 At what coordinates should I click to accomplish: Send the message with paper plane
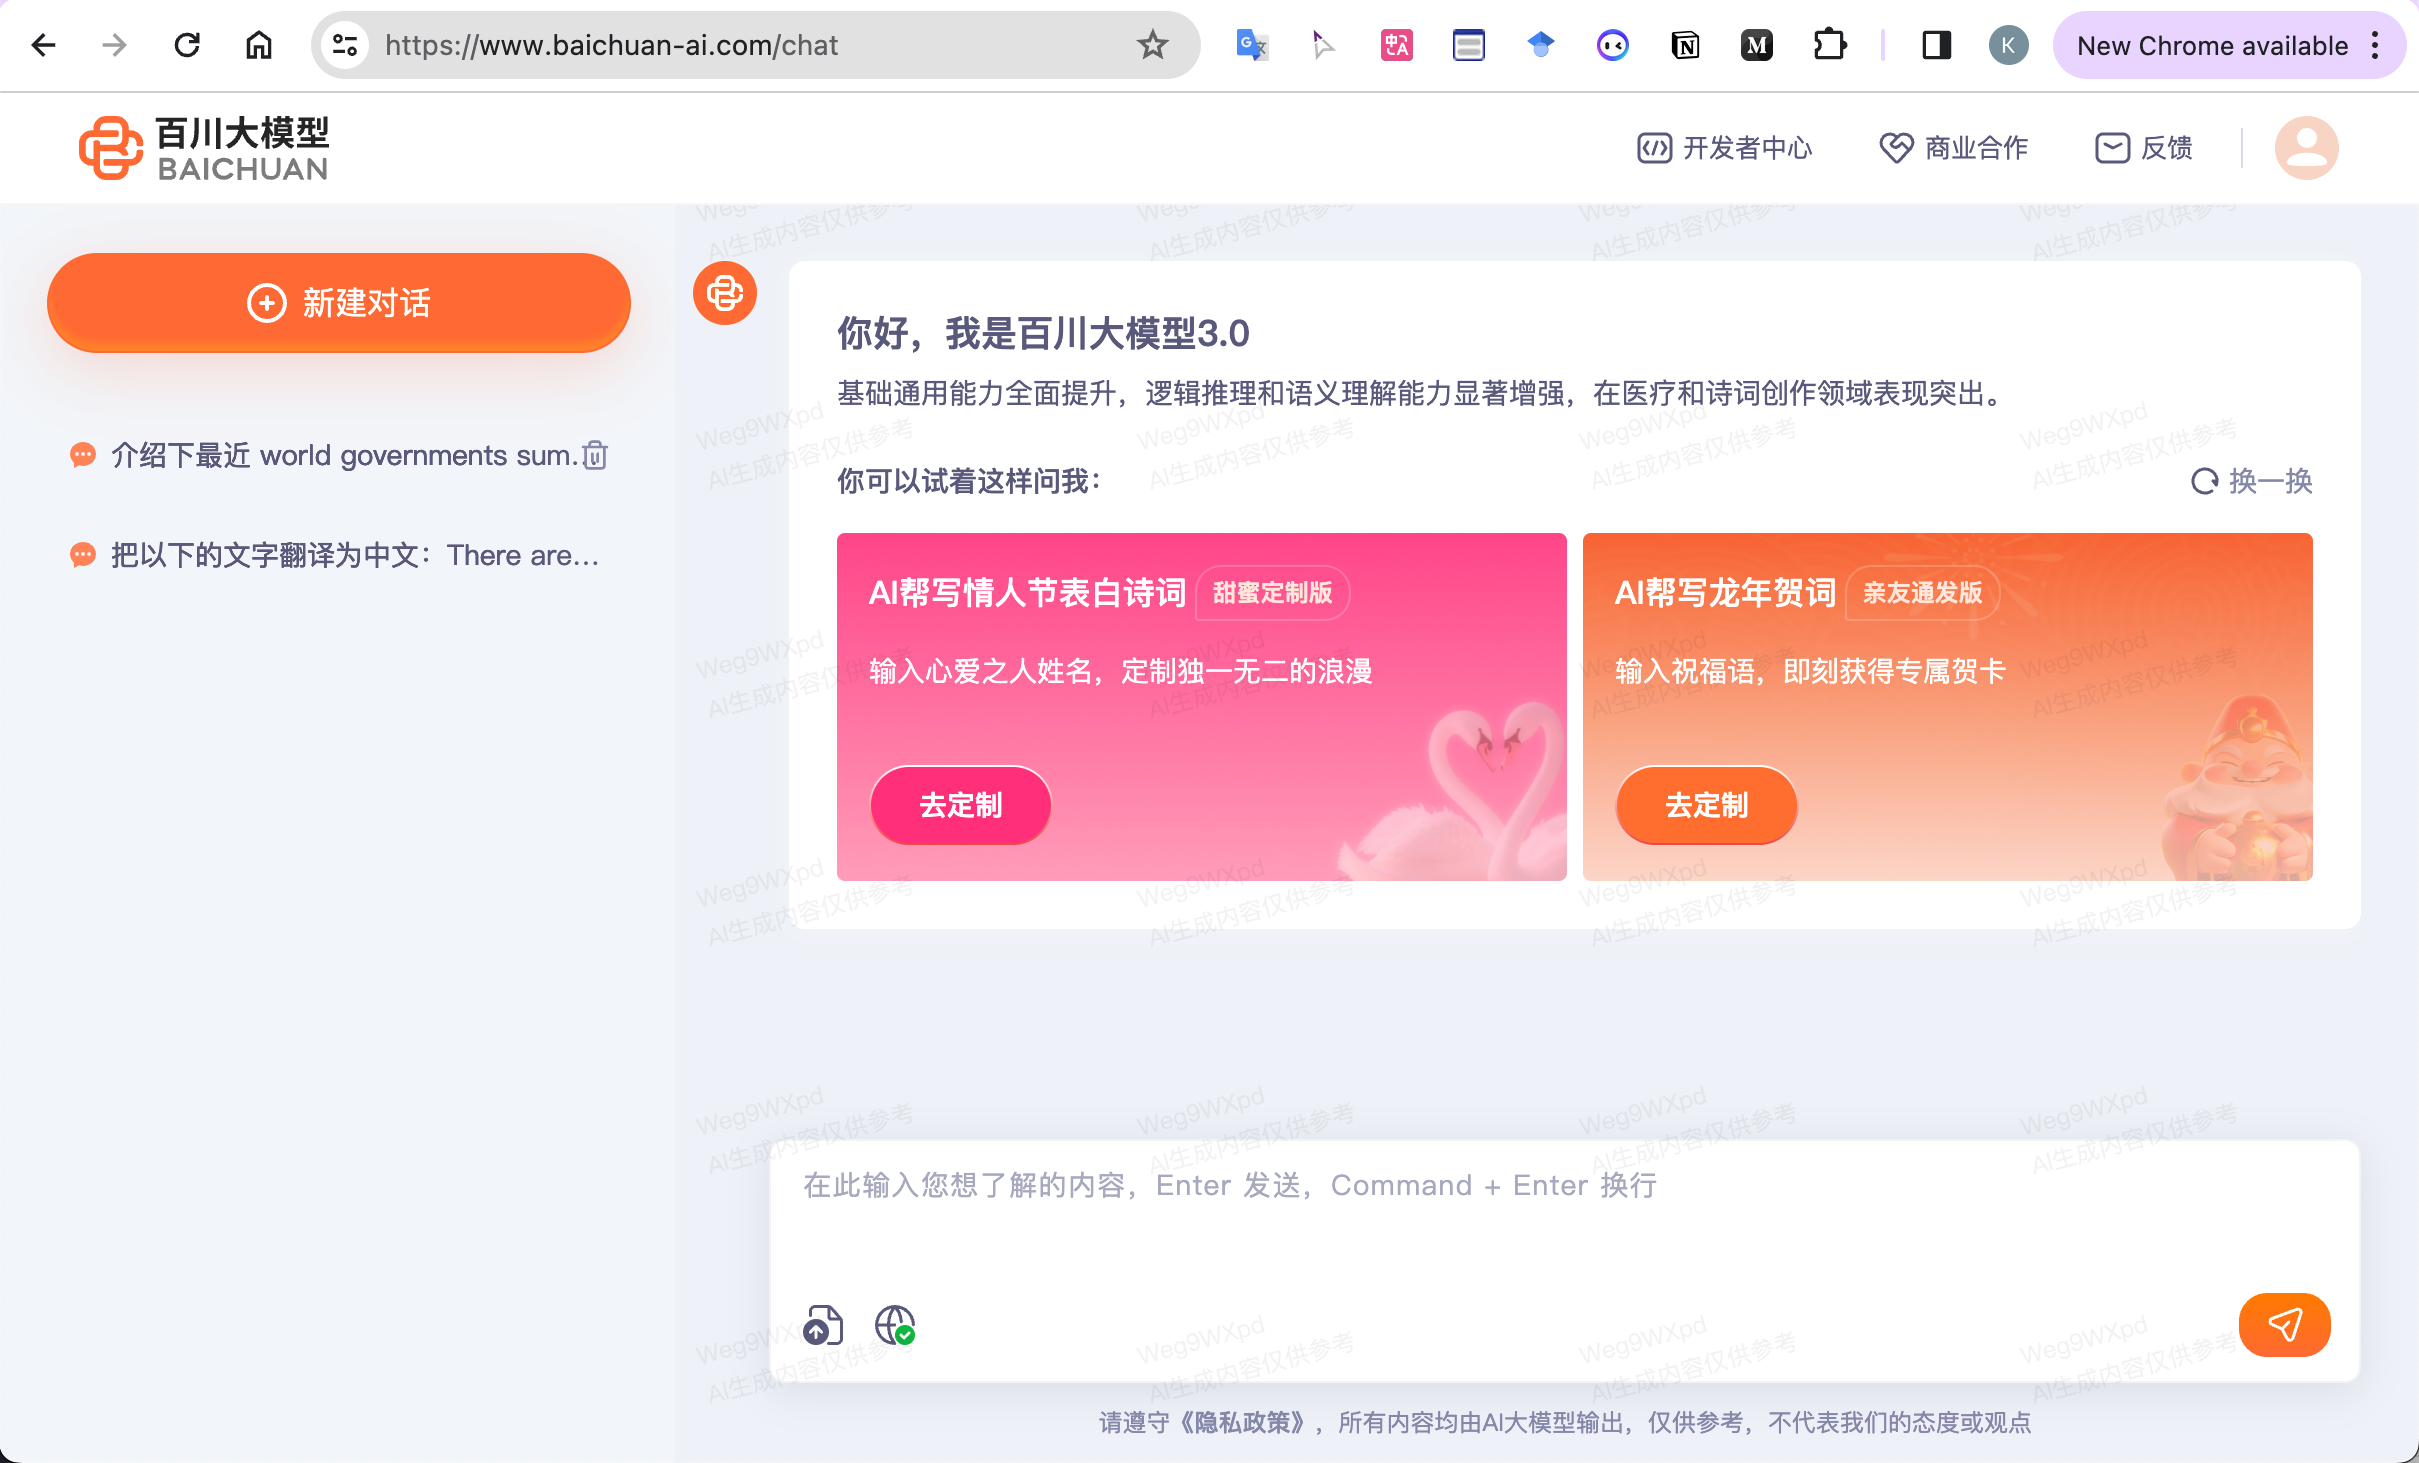(x=2284, y=1325)
